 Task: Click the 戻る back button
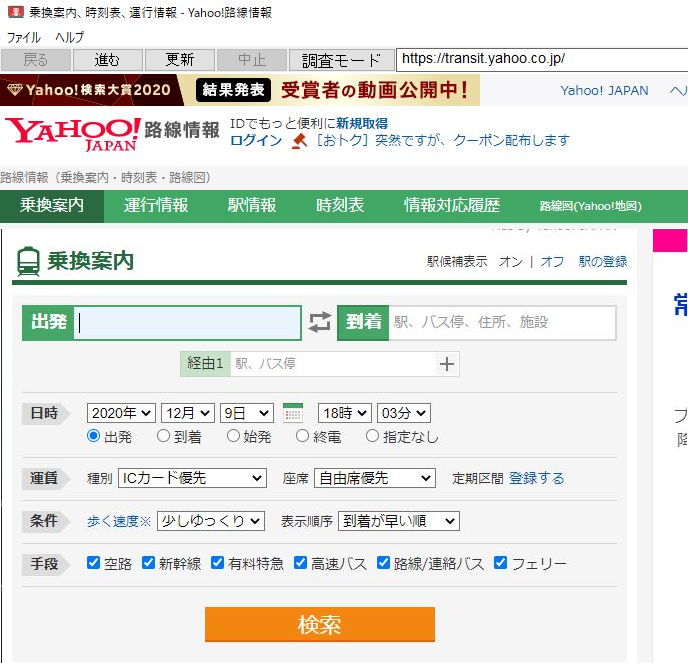[x=36, y=60]
